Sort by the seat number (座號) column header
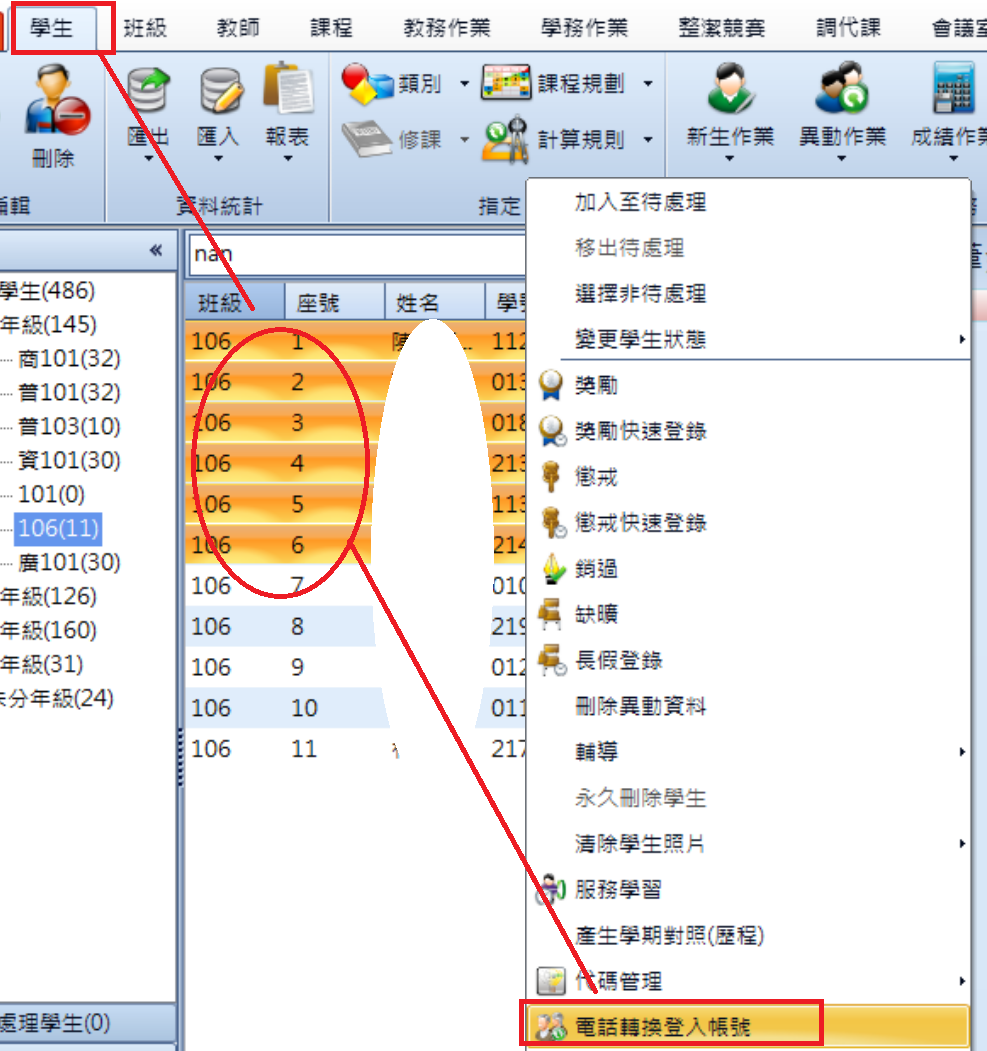The height and width of the screenshot is (1051, 987). pos(335,303)
